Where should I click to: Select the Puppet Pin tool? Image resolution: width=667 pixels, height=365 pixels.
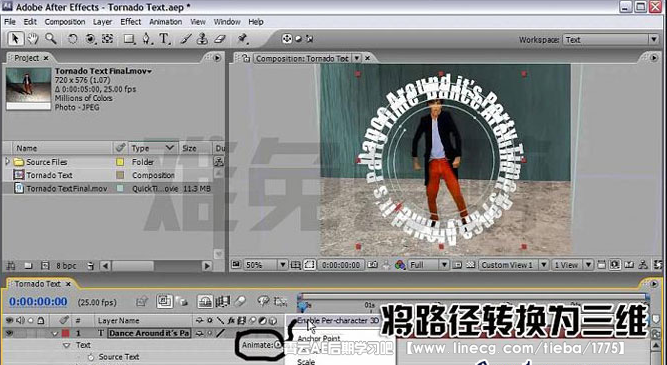tap(243, 39)
